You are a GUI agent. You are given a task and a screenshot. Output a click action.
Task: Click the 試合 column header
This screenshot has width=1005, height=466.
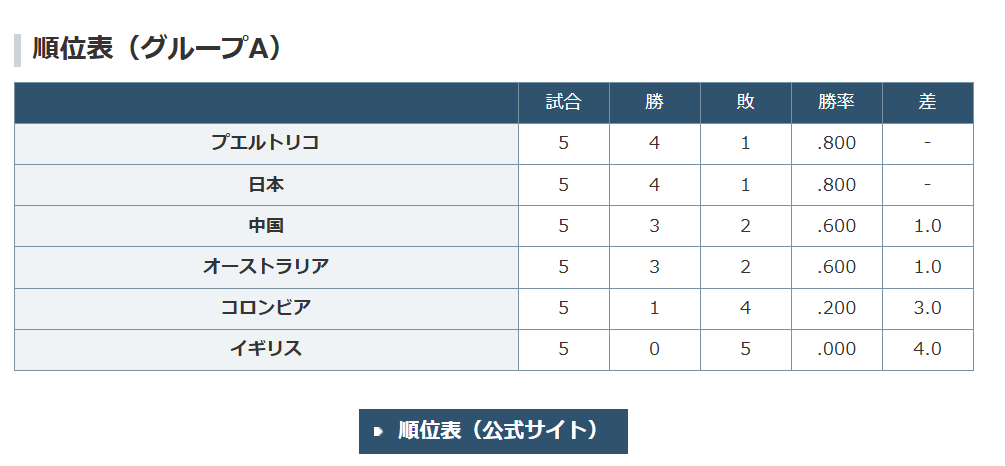point(563,102)
